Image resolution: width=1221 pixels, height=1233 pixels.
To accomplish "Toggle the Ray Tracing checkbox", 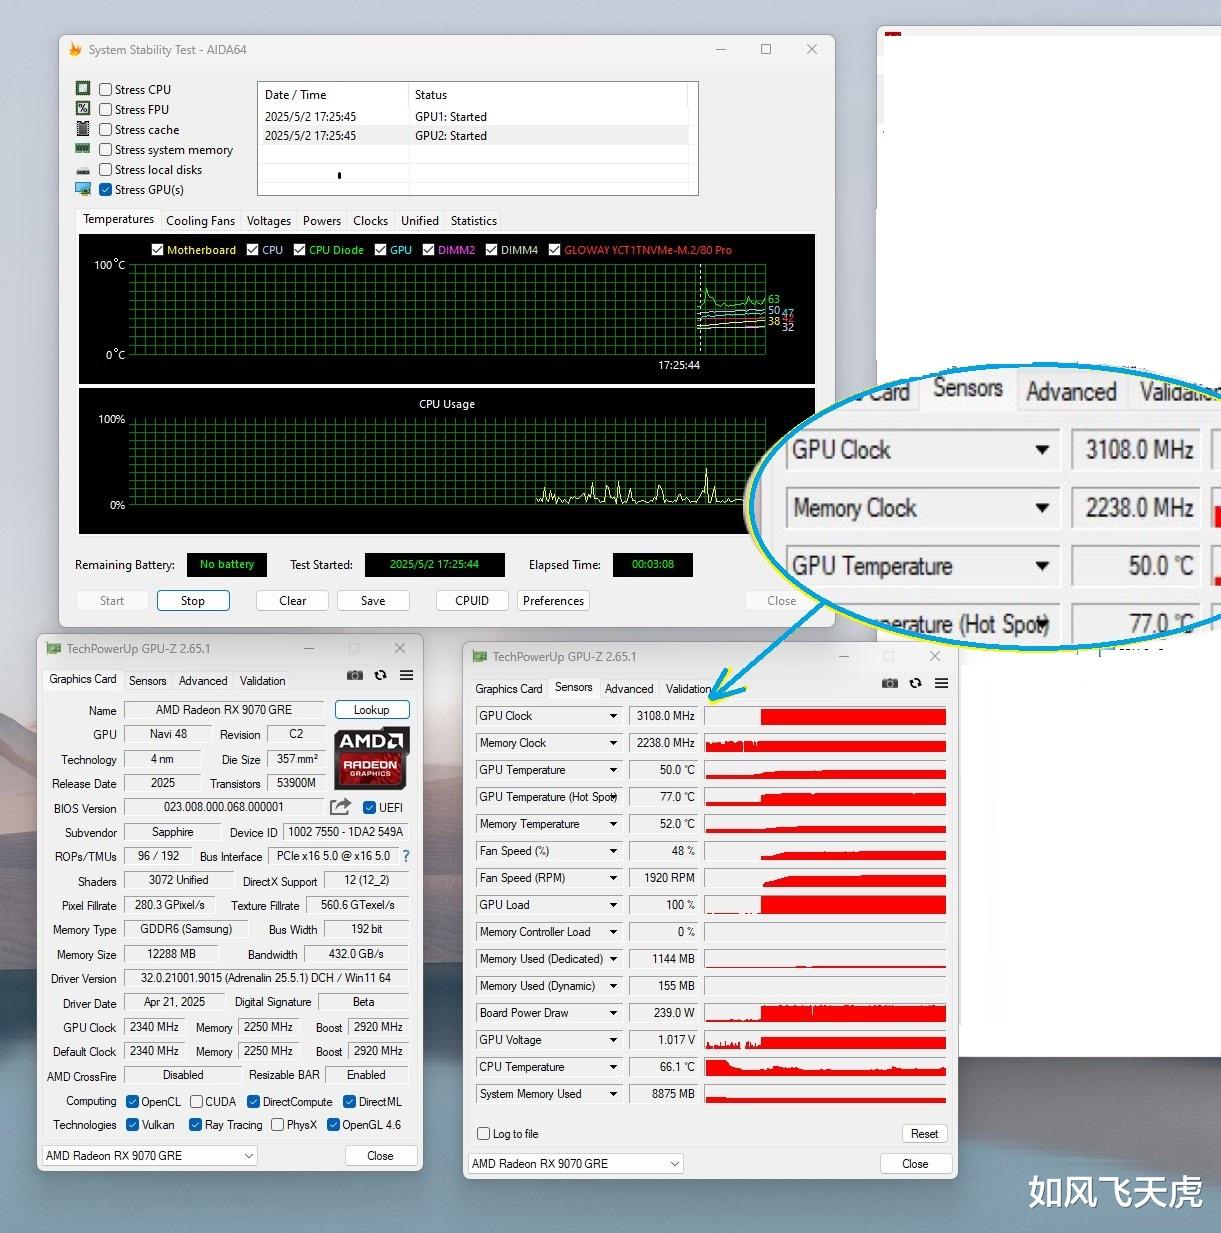I will tap(195, 1125).
